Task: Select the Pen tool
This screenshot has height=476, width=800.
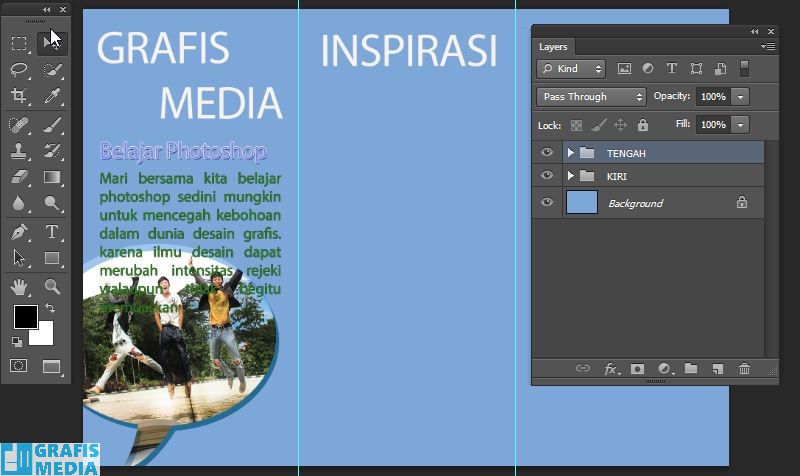Action: (x=19, y=232)
